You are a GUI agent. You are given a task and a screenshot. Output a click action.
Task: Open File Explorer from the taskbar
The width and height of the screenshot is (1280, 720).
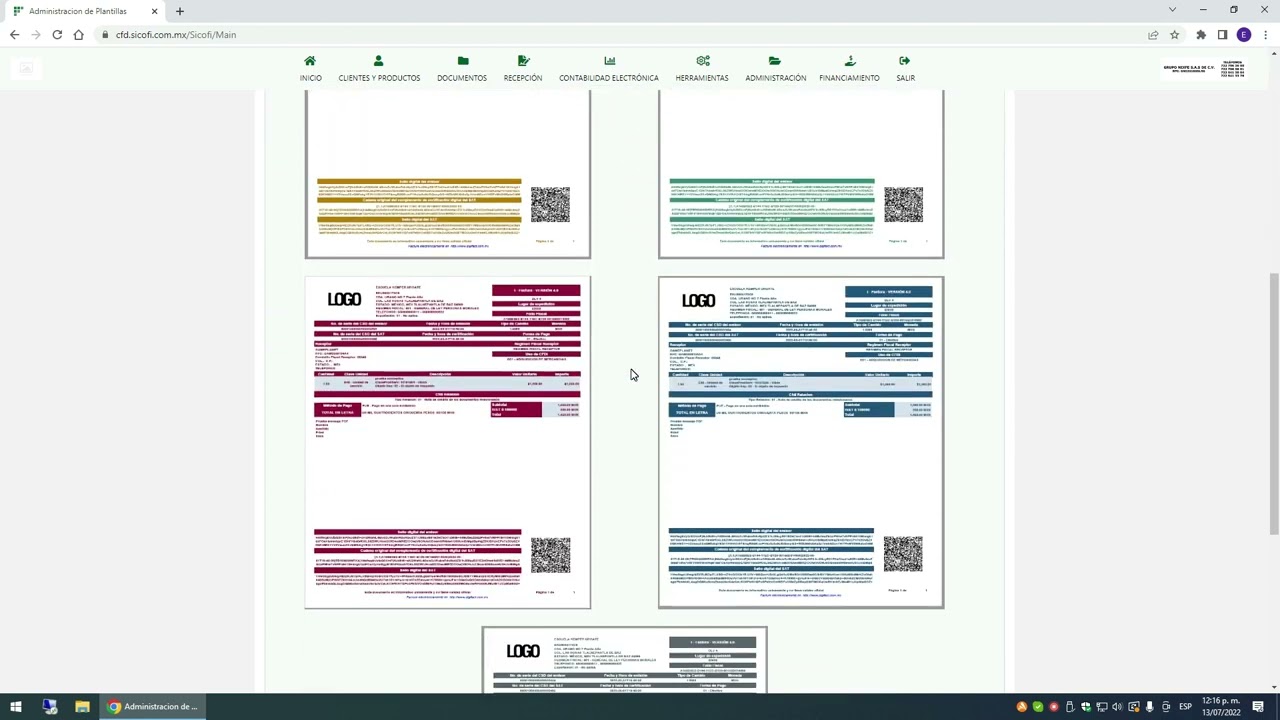[x=82, y=707]
